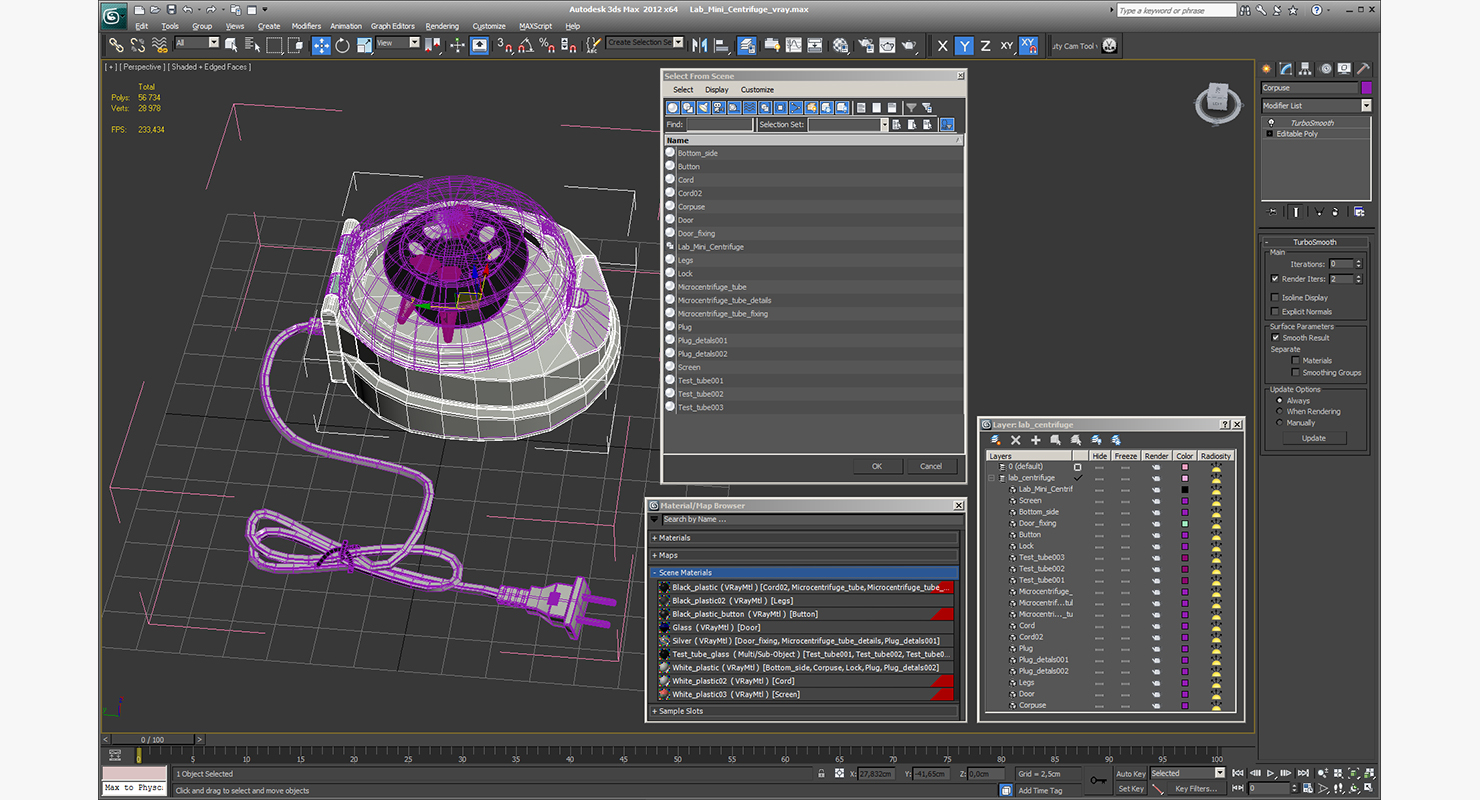
Task: Toggle the Angle Snap tool
Action: [526, 45]
